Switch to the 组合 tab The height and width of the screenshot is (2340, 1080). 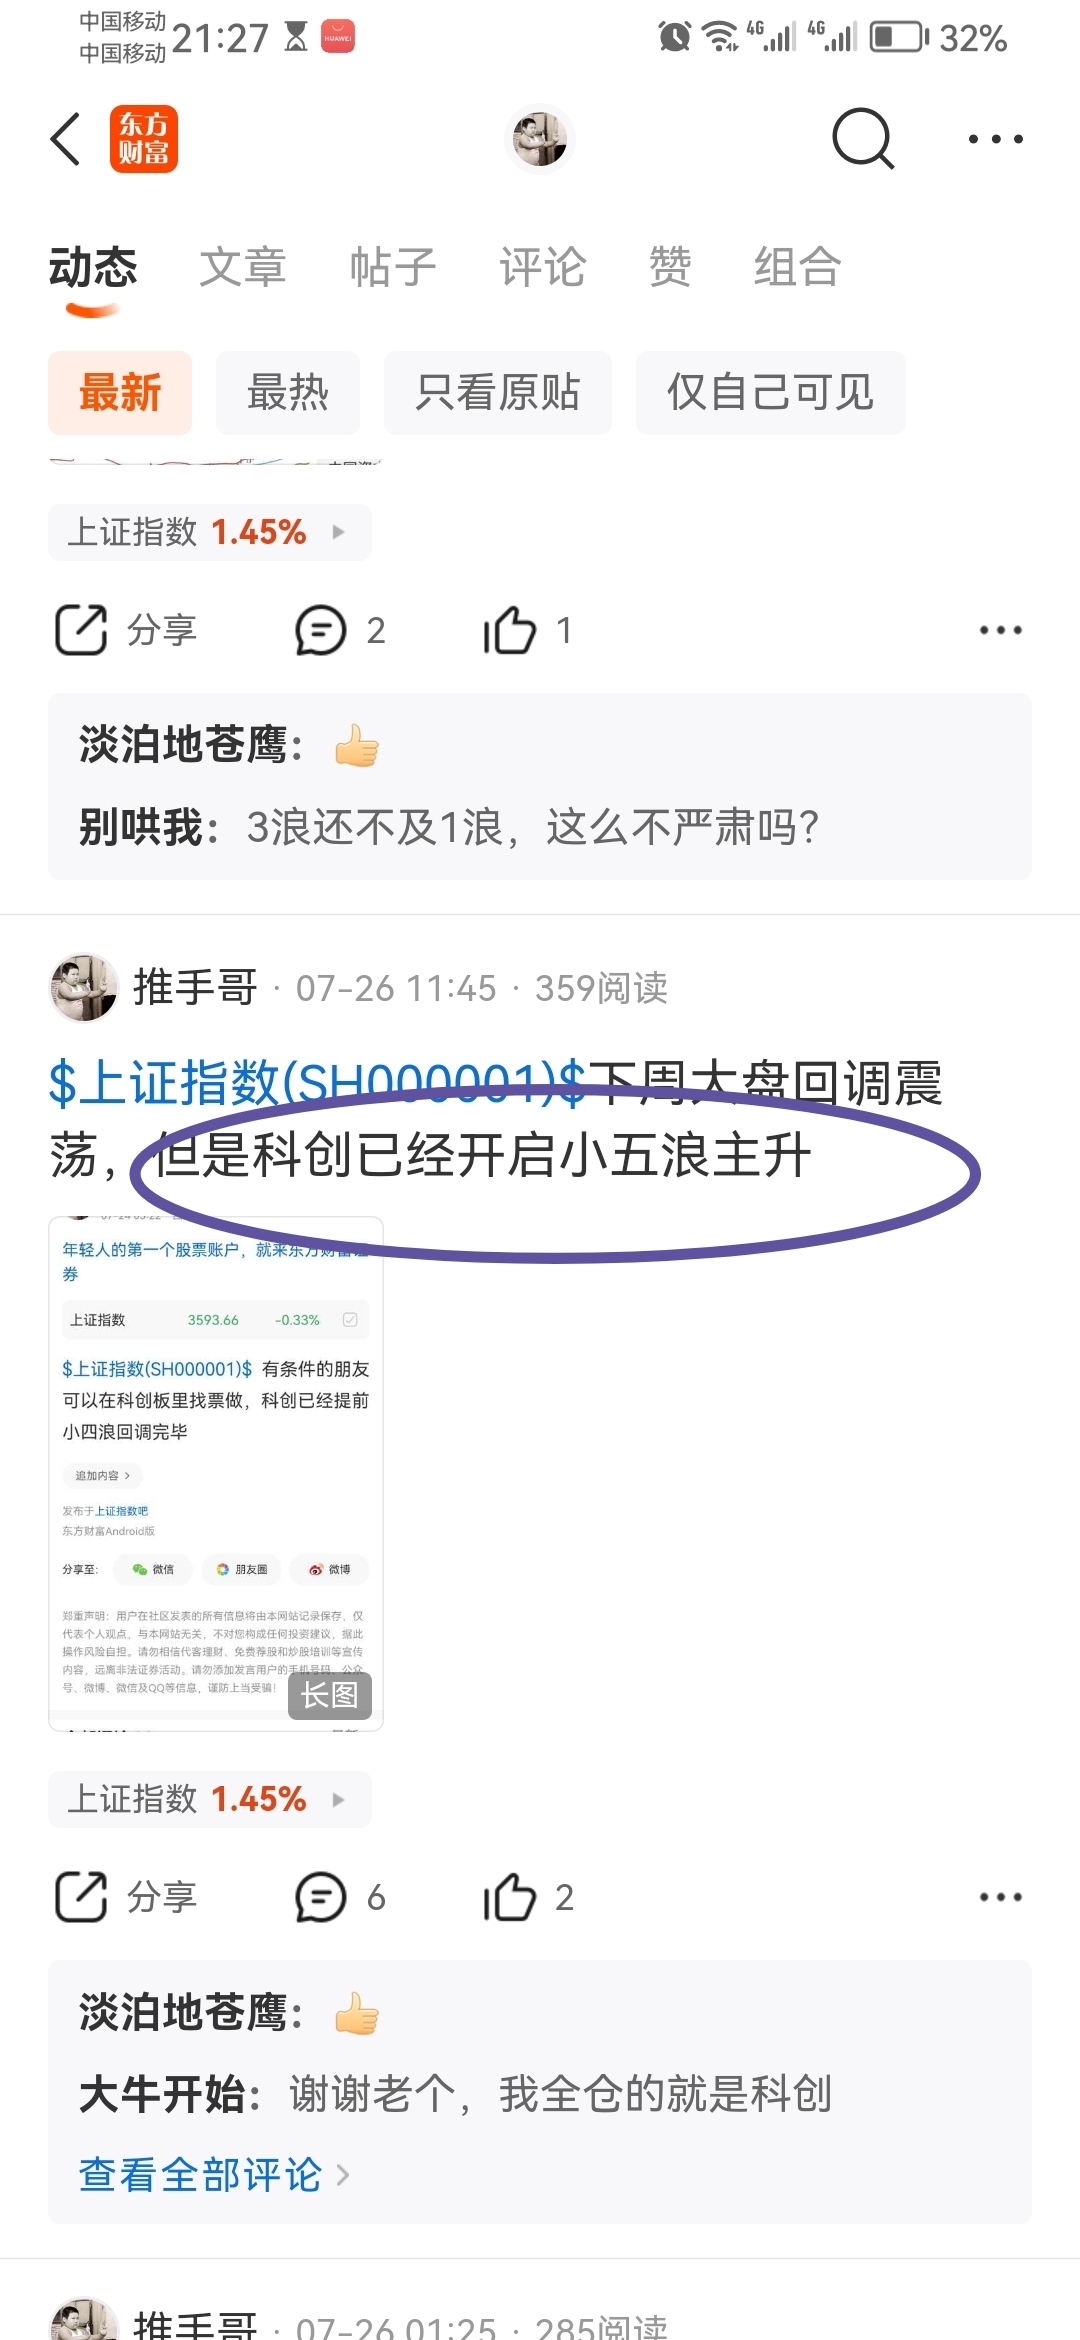pyautogui.click(x=797, y=267)
